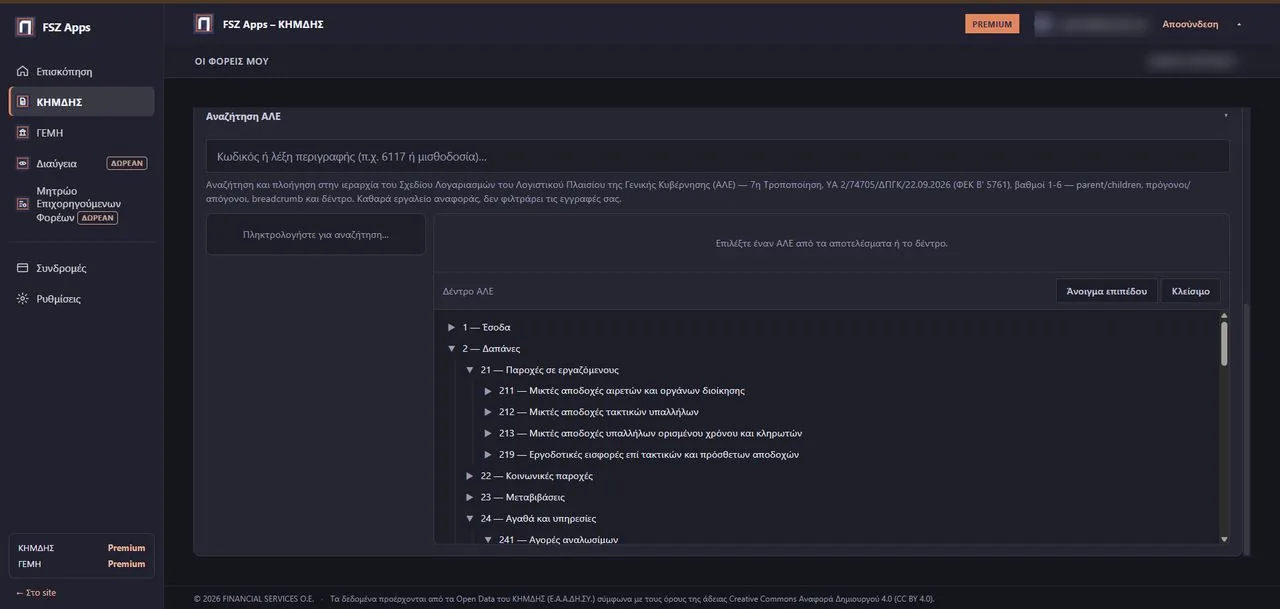Open Διαύγεια via its eye icon
This screenshot has width=1280, height=609.
click(x=23, y=163)
